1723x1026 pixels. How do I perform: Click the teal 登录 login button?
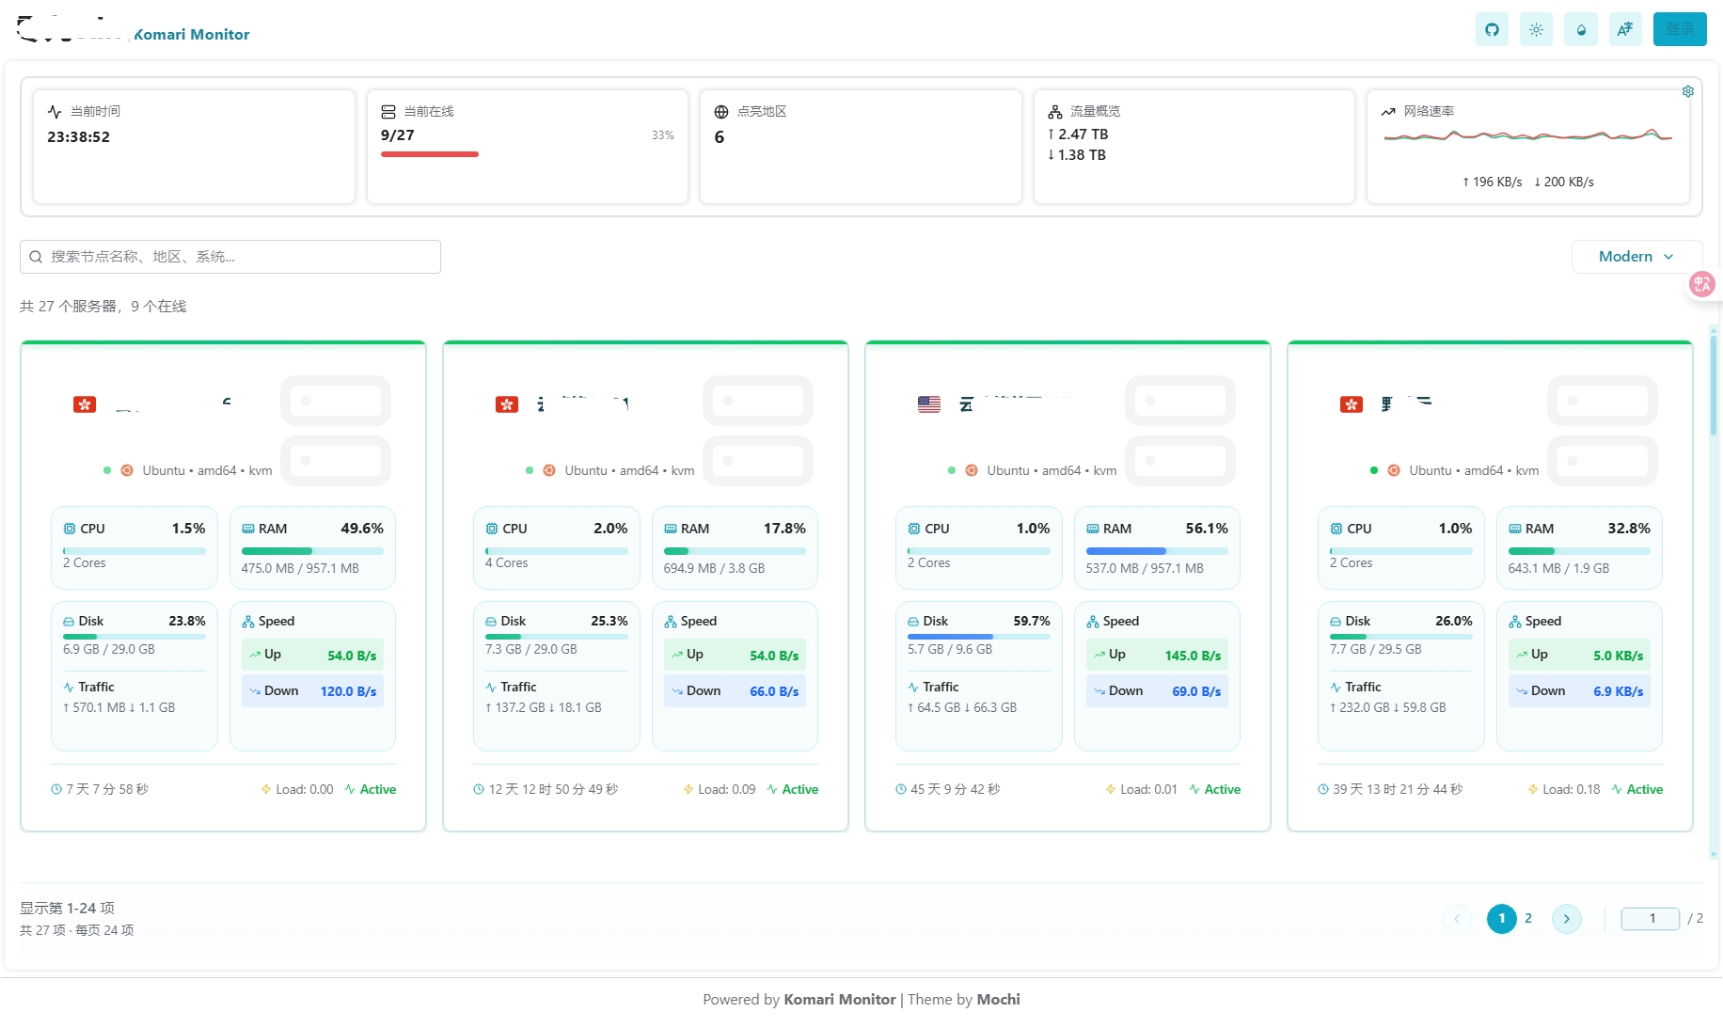[1679, 30]
